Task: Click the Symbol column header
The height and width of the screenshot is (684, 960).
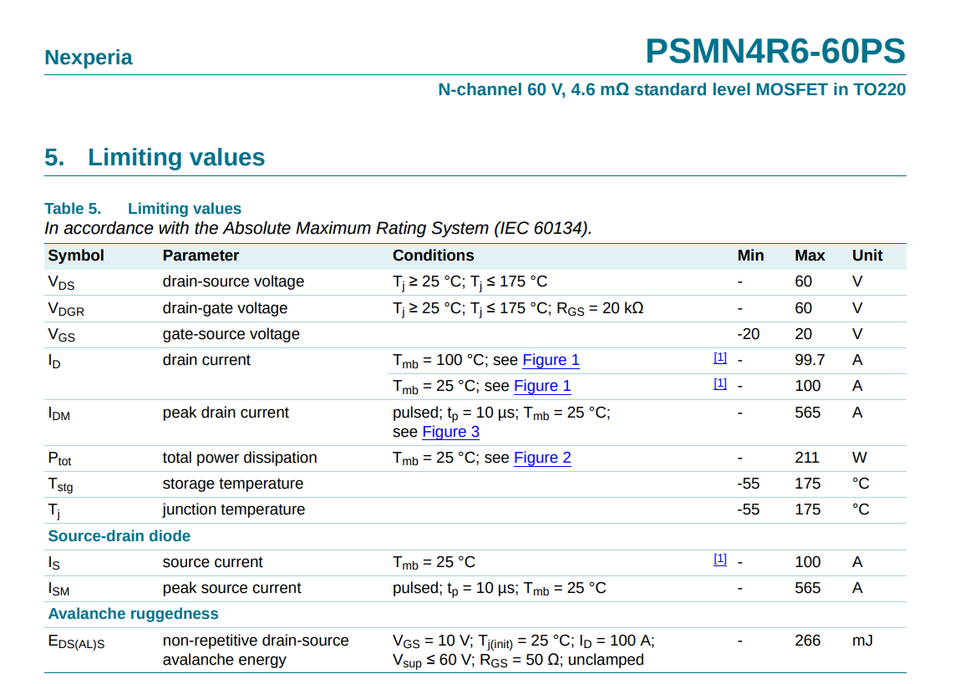Action: click(76, 255)
